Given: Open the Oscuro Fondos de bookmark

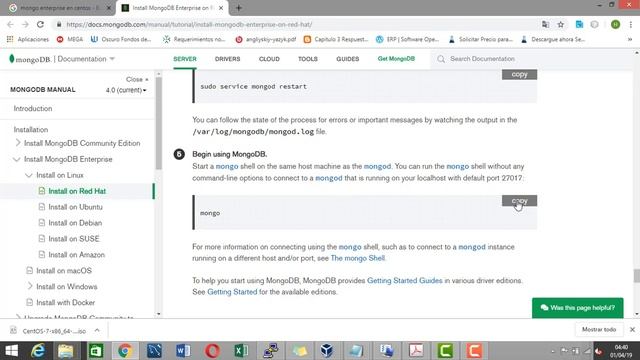Looking at the screenshot, I should (121, 39).
